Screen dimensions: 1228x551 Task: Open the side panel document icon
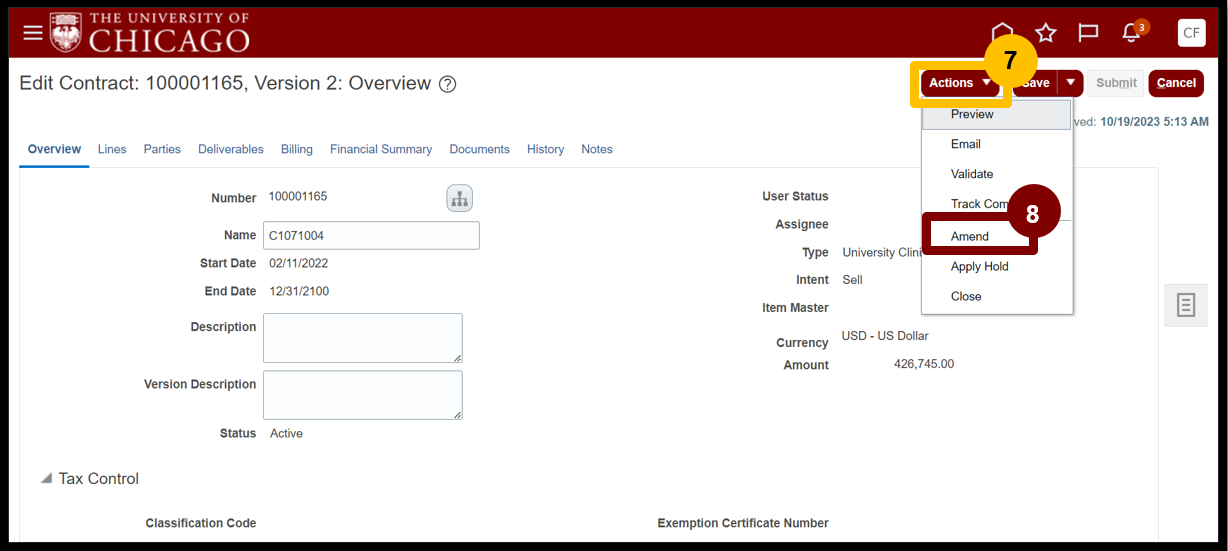pos(1186,305)
